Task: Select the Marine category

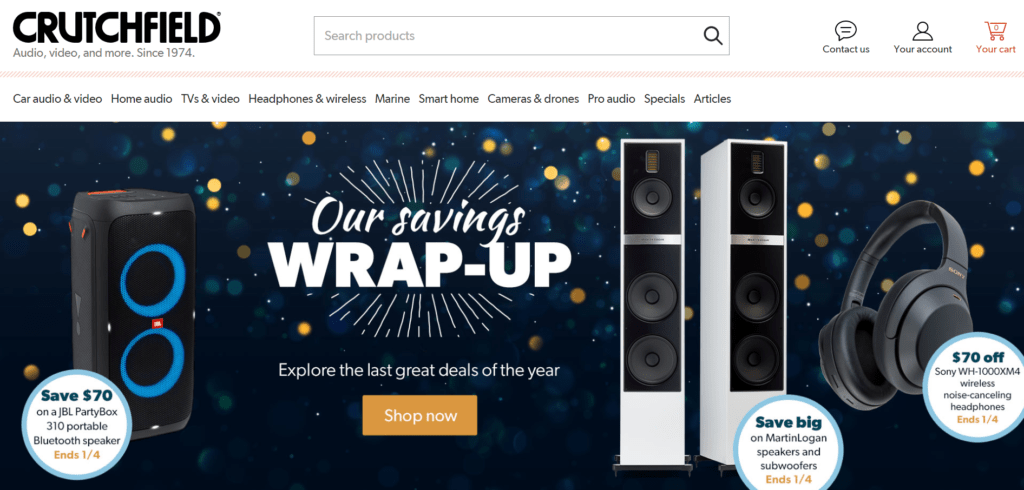Action: coord(392,99)
